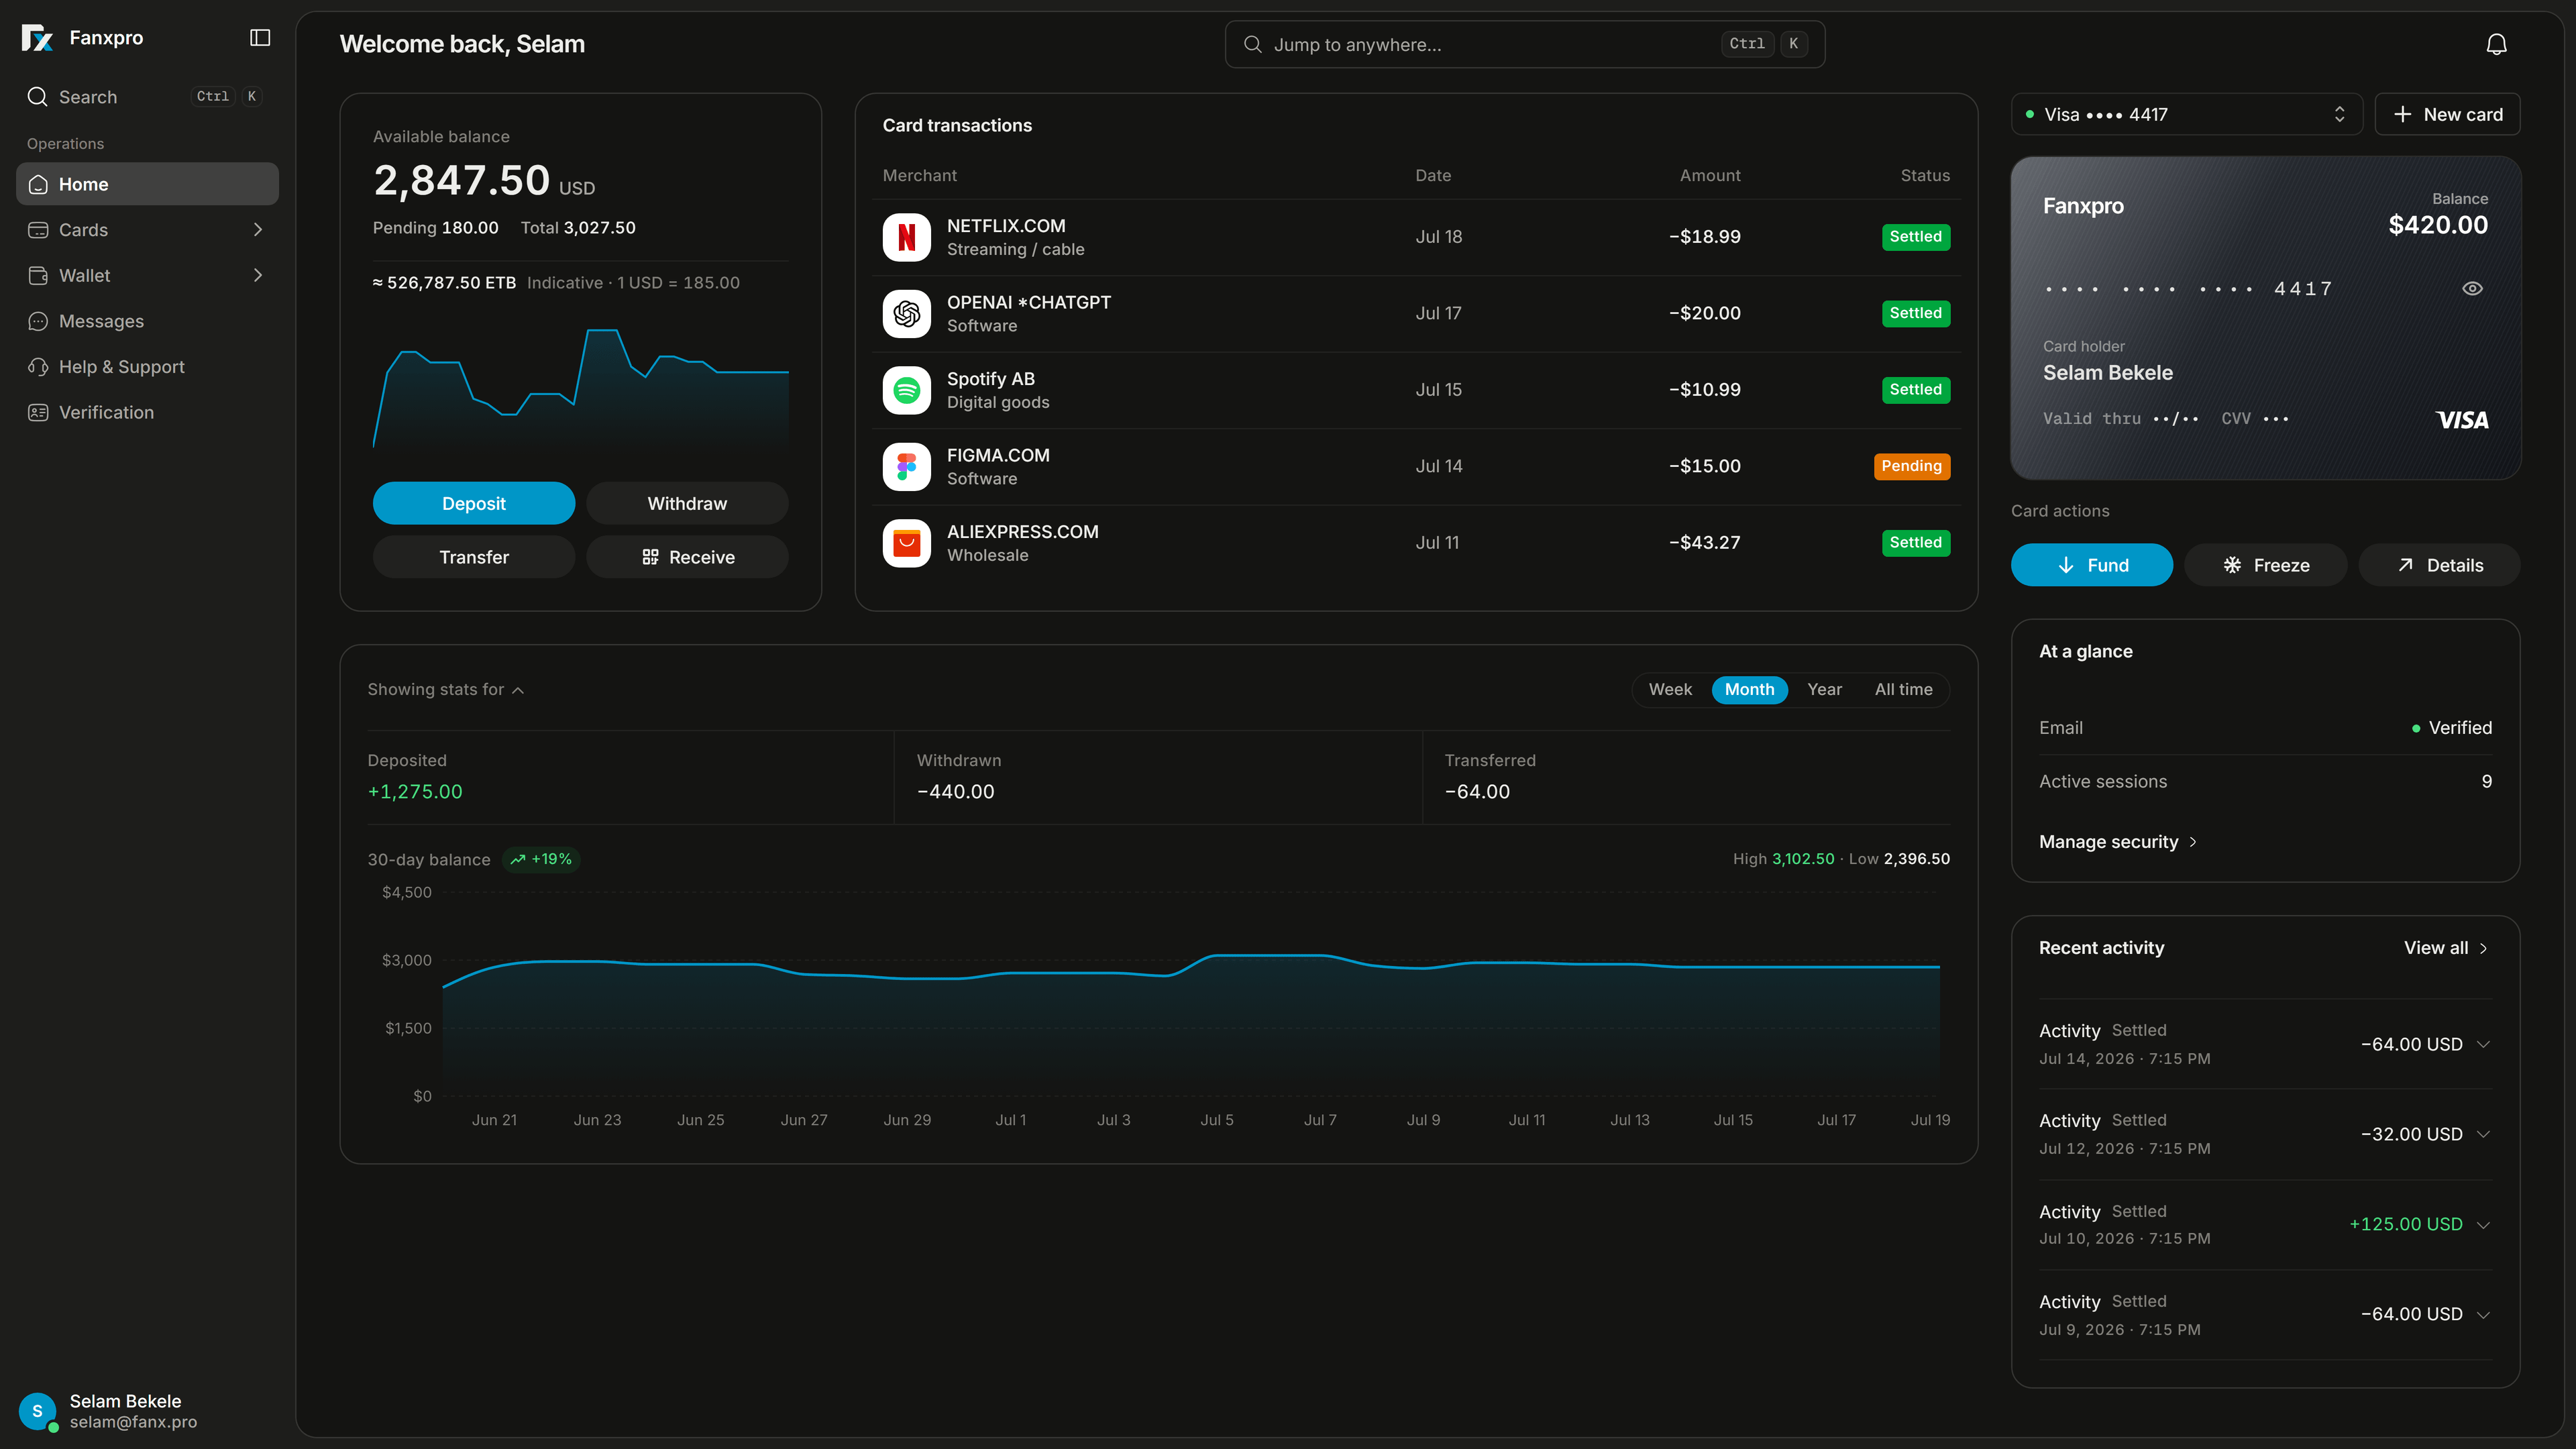Image resolution: width=2576 pixels, height=1449 pixels.
Task: Click the magnifier in Jump to anywhere bar
Action: pyautogui.click(x=1252, y=45)
